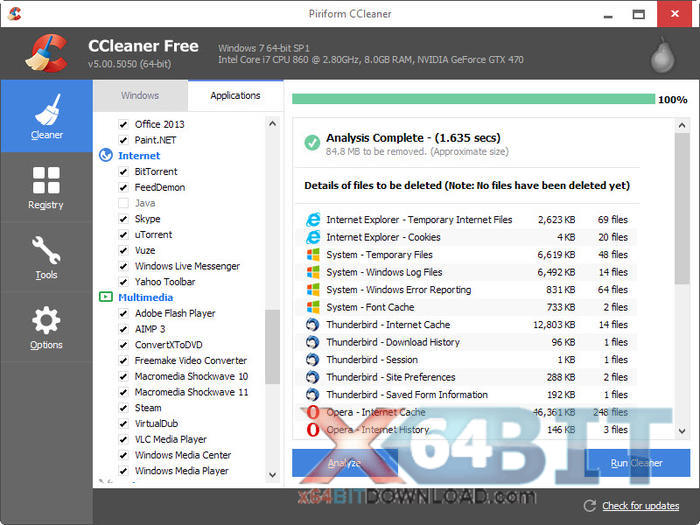Click Opera icon beside Internet Cache
Screen dimensions: 700x525
(313, 412)
